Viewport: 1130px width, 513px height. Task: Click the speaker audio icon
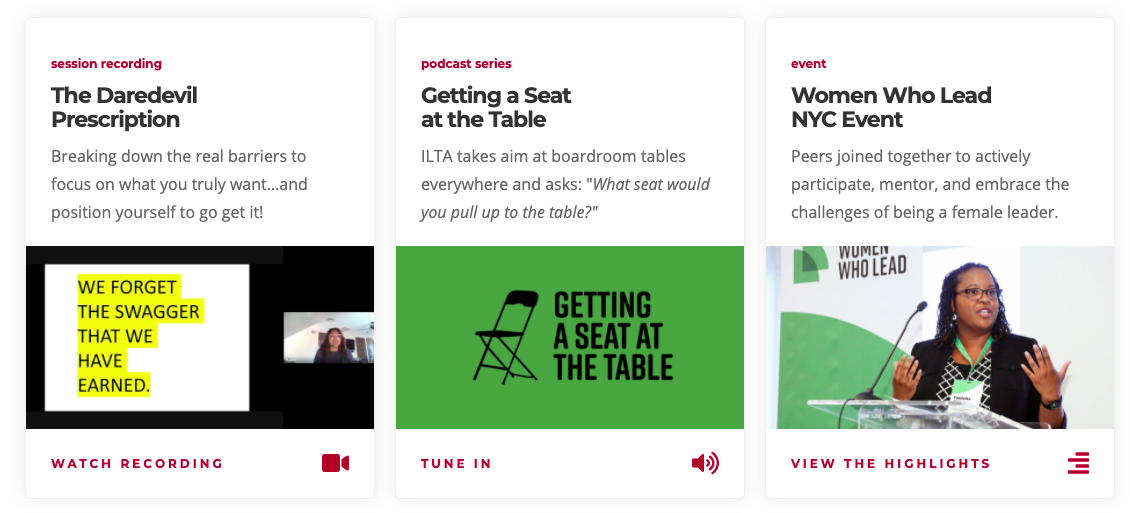705,463
